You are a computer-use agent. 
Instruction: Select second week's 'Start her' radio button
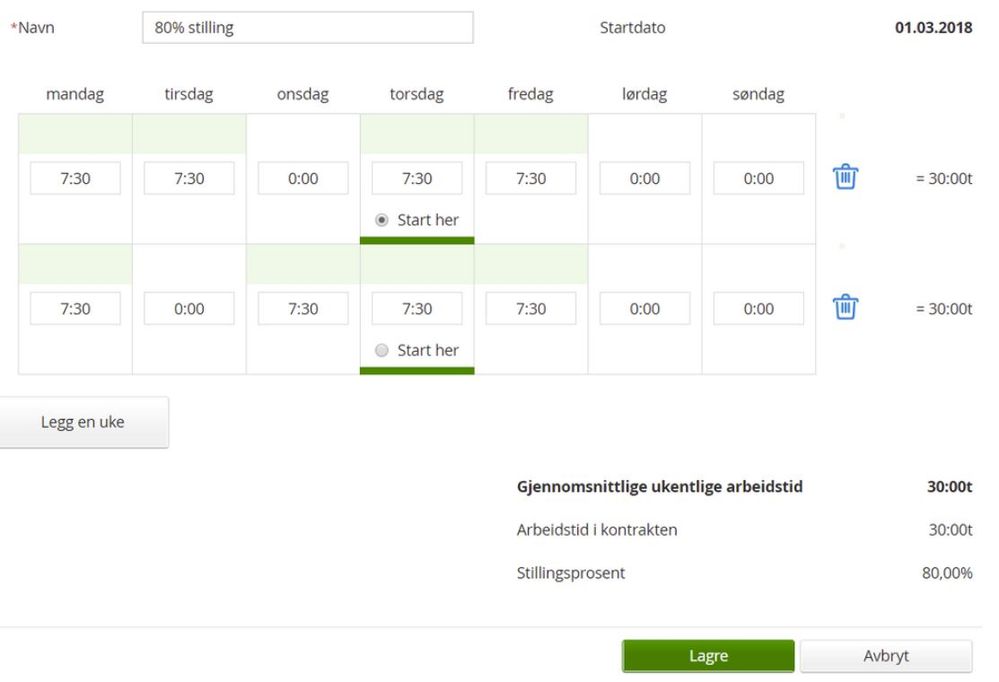coord(382,350)
